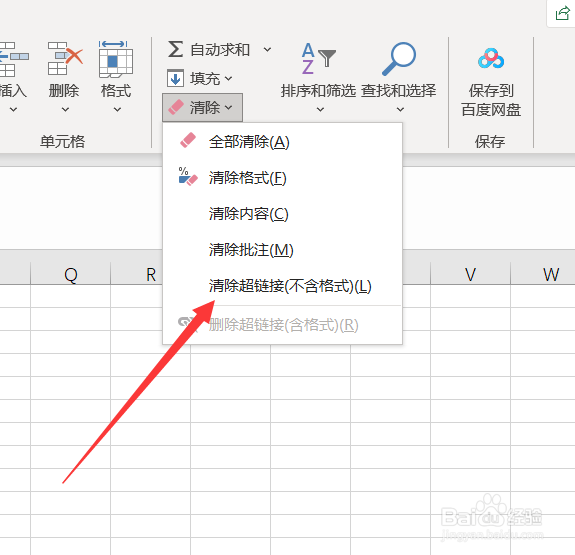Click the 保存到百度网盘 label

click(491, 100)
